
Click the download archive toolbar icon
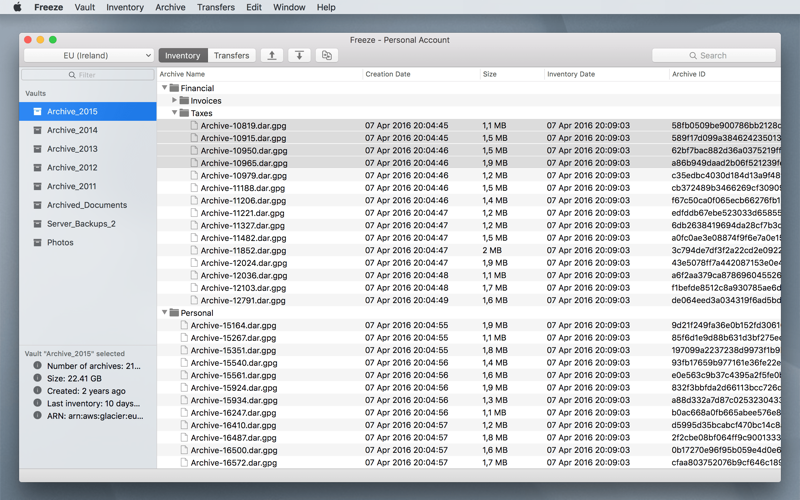click(299, 55)
